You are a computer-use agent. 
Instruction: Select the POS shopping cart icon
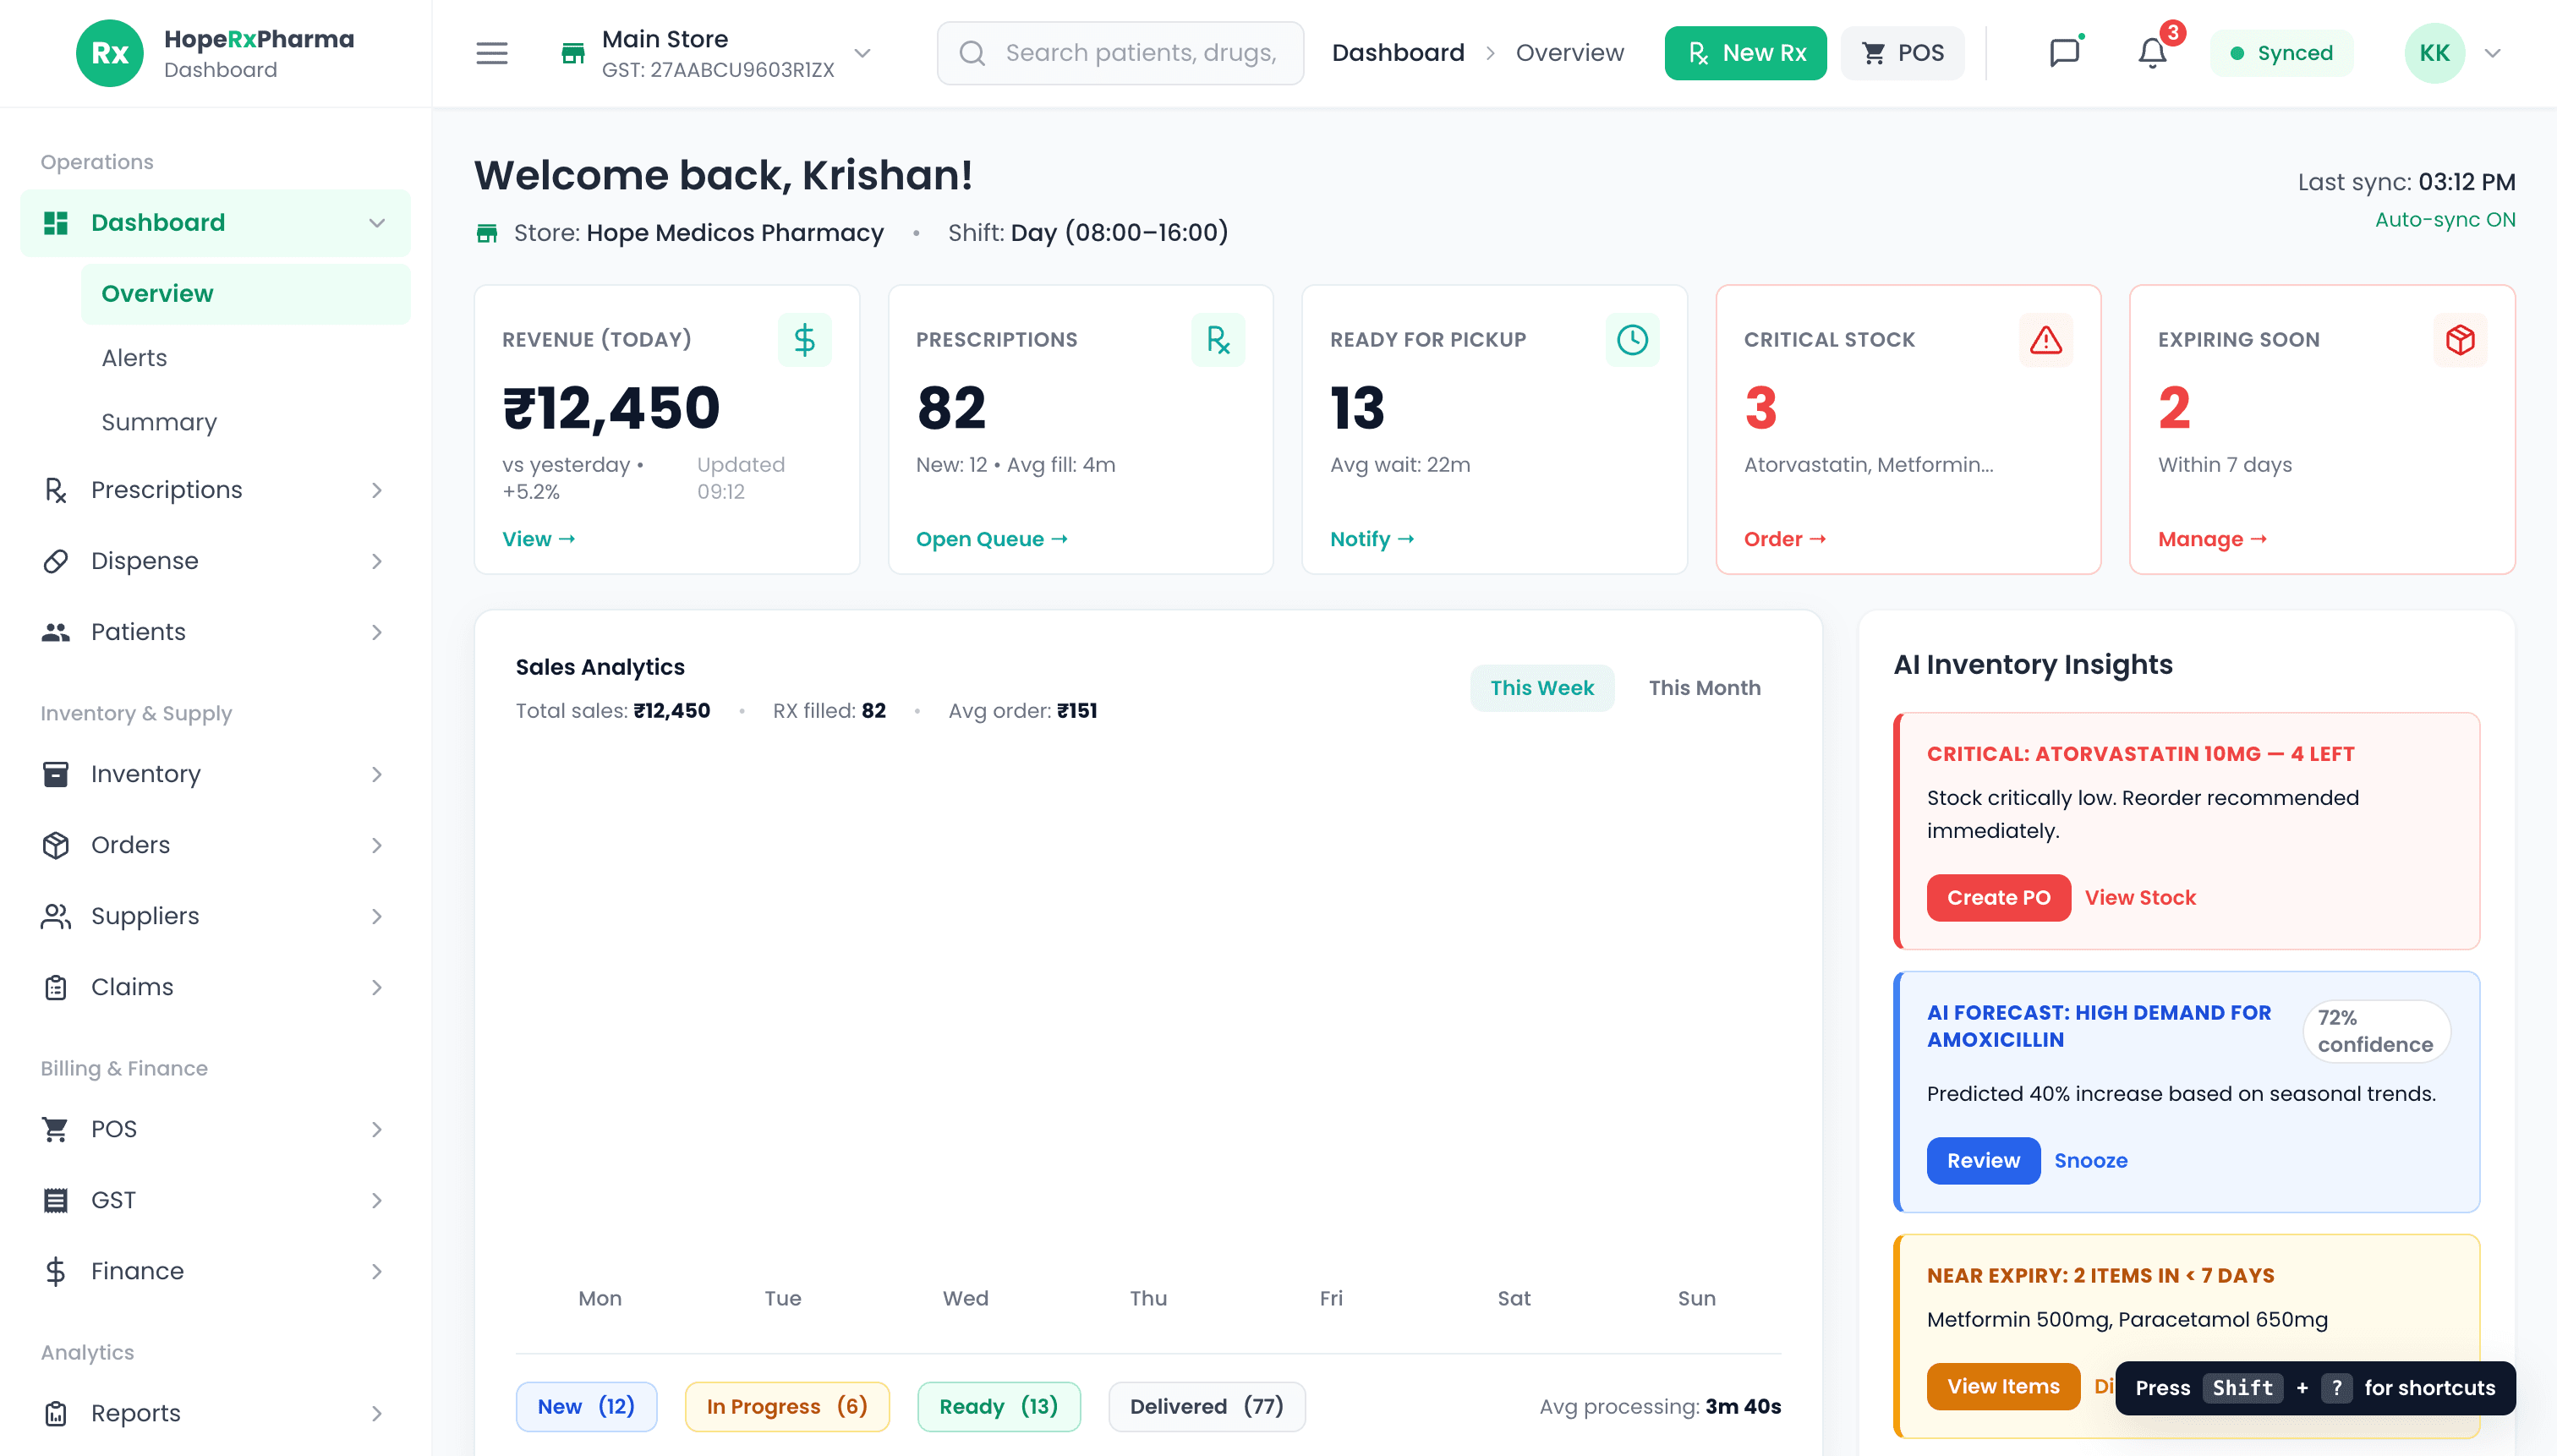(x=55, y=1129)
